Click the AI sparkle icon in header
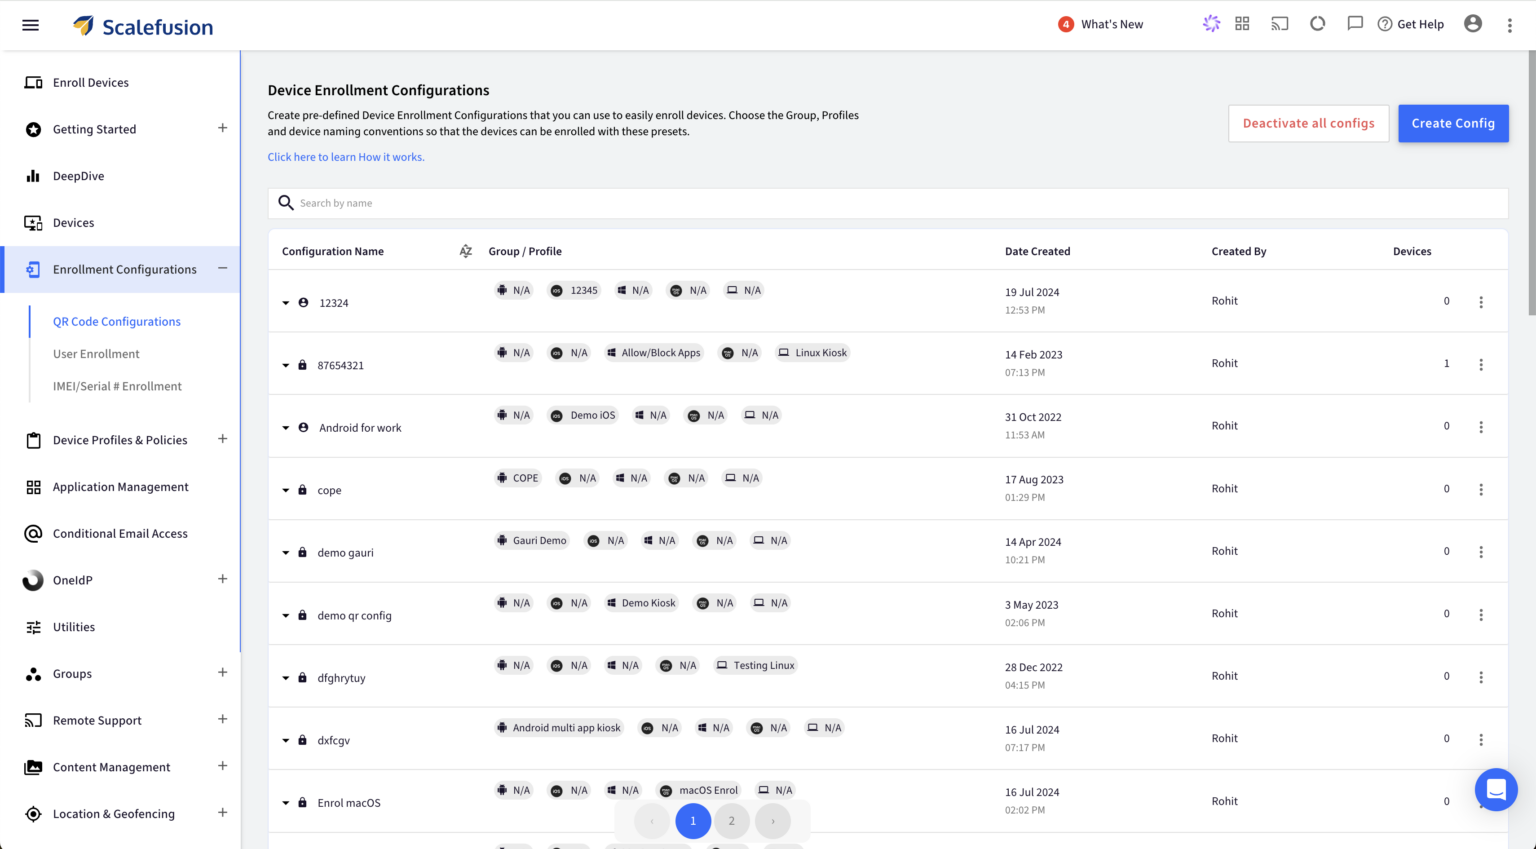Viewport: 1536px width, 849px height. (x=1211, y=24)
